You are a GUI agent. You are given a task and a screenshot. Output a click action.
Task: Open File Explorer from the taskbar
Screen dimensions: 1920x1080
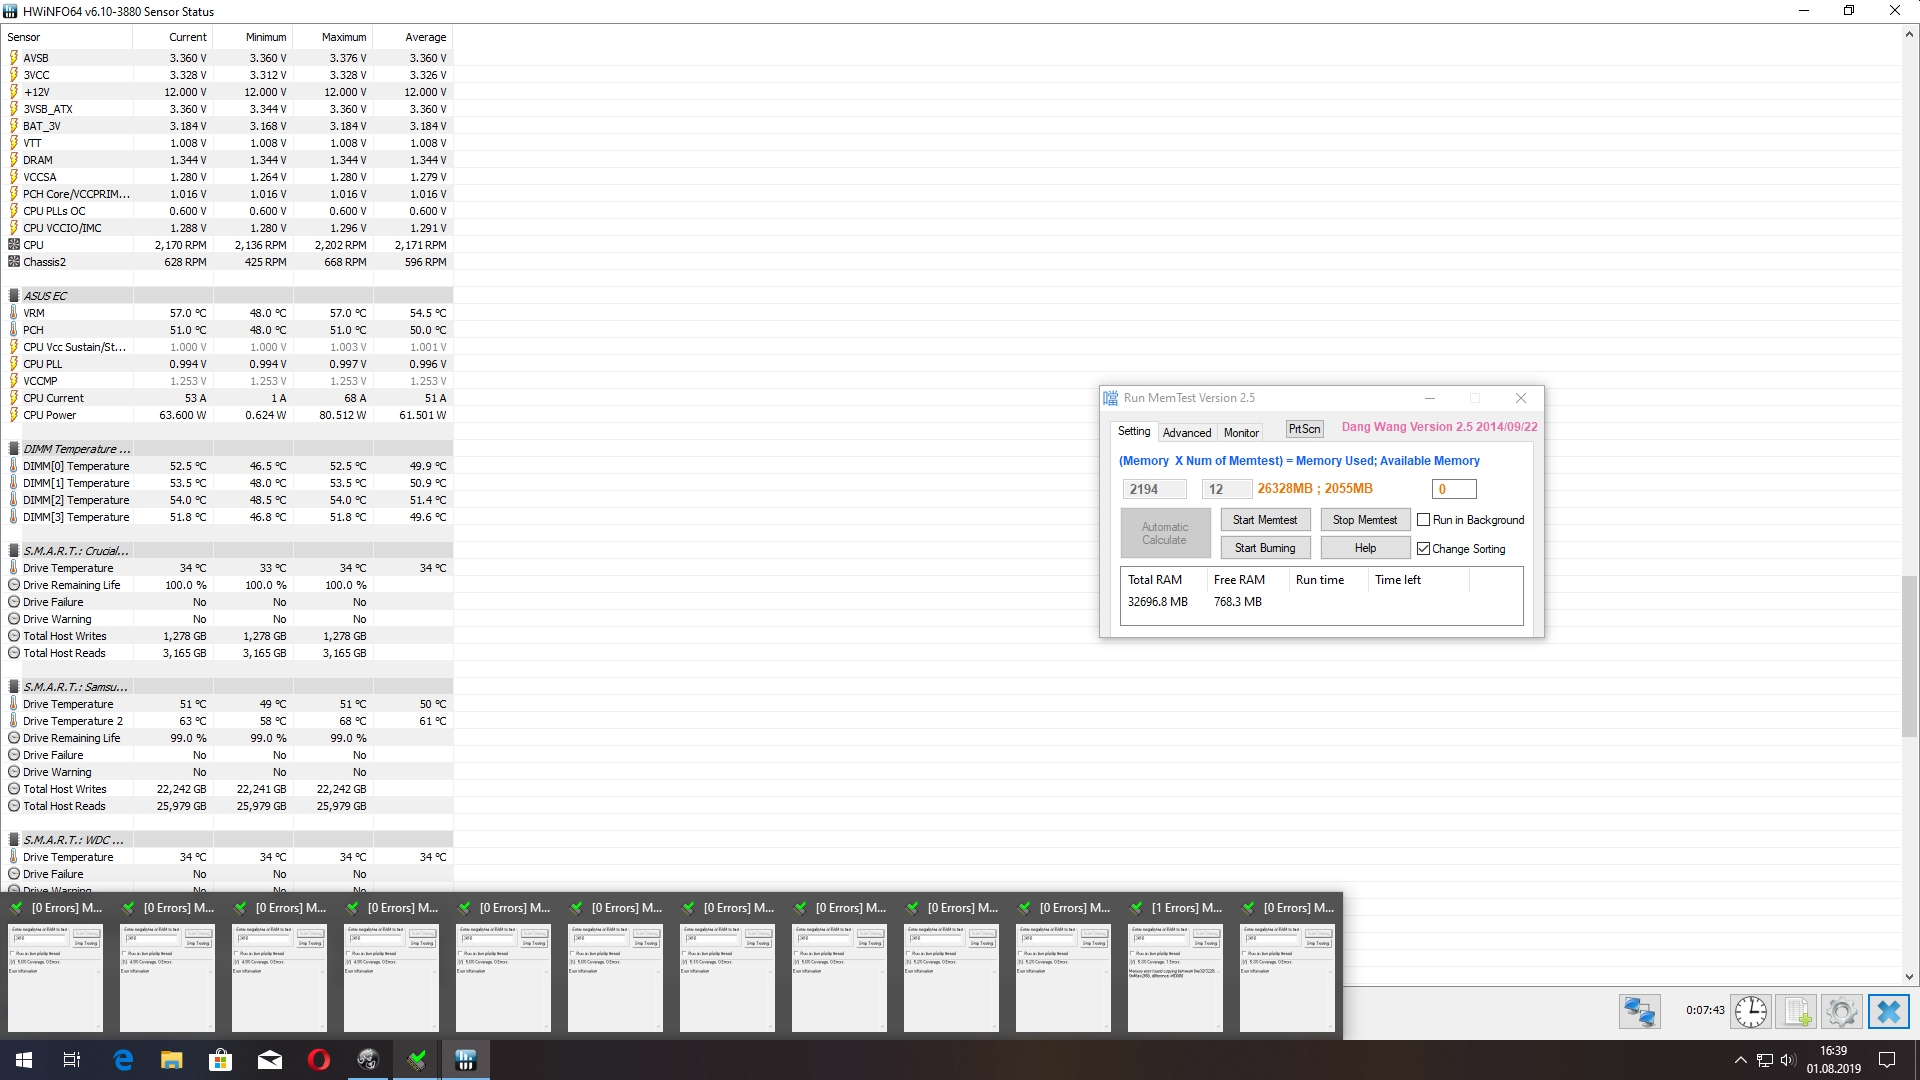click(x=172, y=1060)
